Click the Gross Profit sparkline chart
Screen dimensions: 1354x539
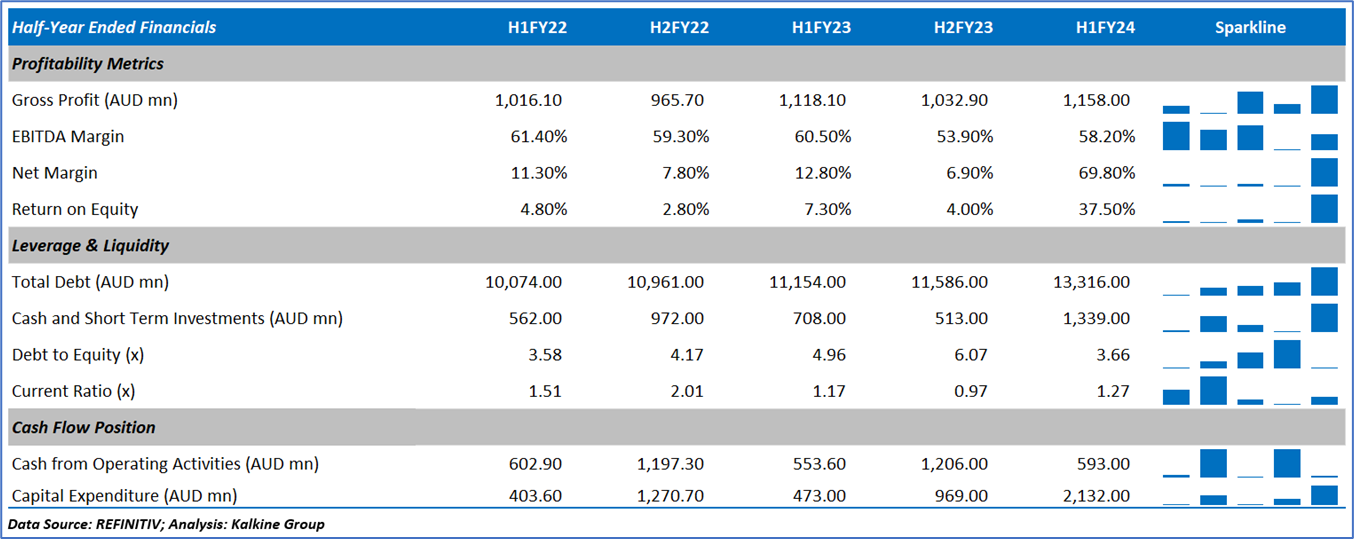point(1250,100)
